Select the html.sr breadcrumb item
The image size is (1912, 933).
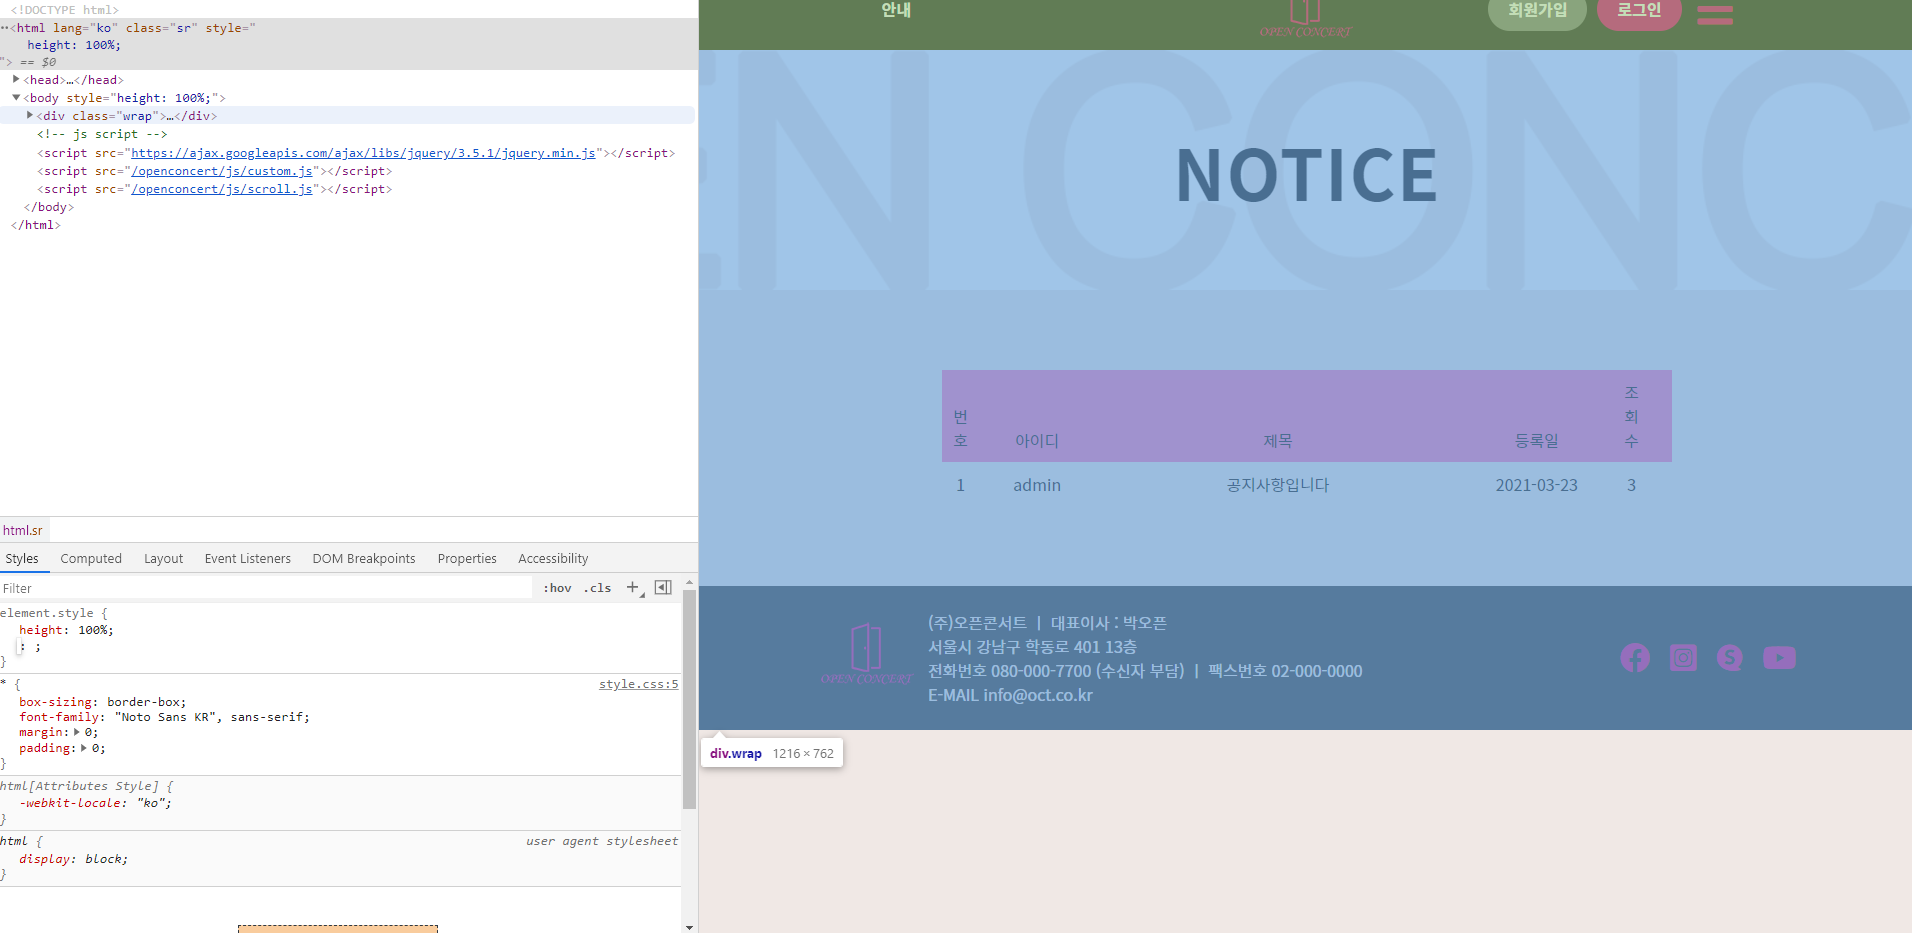pyautogui.click(x=23, y=530)
